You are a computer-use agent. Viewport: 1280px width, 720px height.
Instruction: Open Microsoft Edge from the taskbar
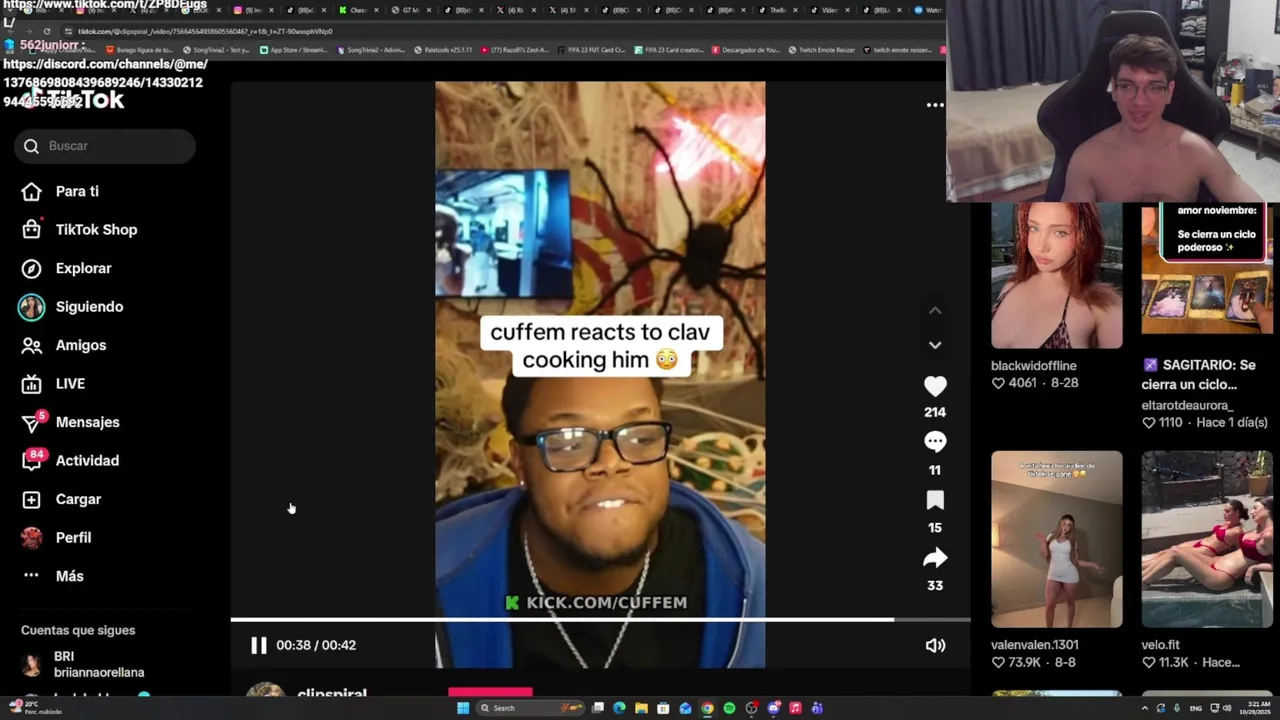click(x=619, y=708)
